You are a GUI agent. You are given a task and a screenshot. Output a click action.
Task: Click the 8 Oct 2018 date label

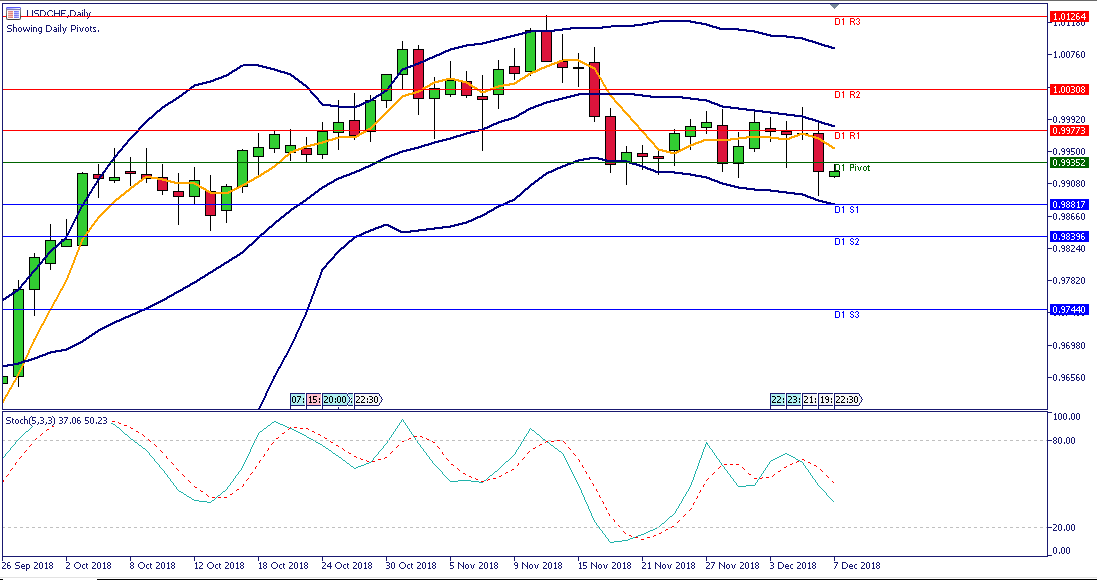click(151, 565)
